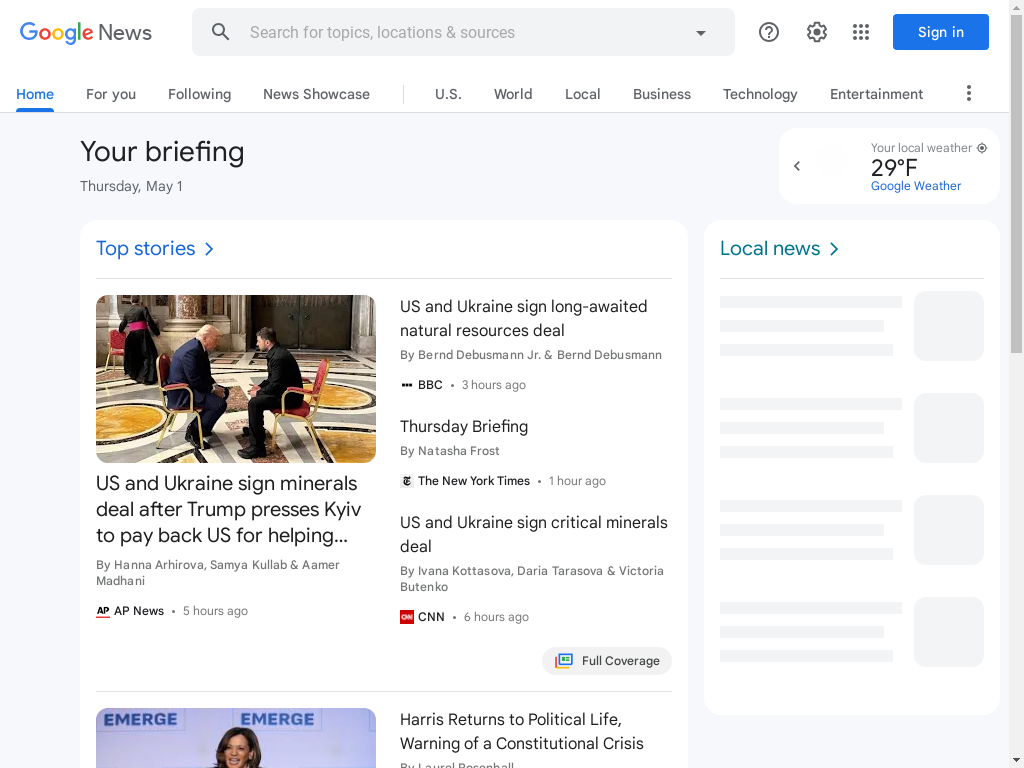This screenshot has height=768, width=1024.
Task: Click the AP News source icon
Action: tap(103, 611)
